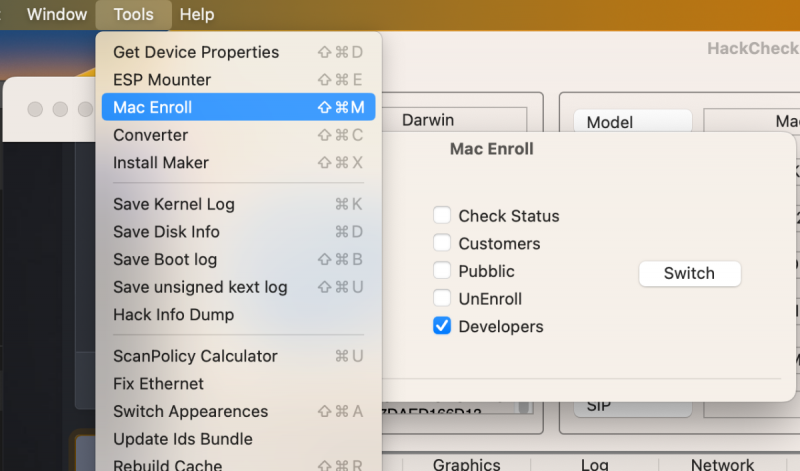Switch to the Graphics tab
The width and height of the screenshot is (800, 471).
coord(466,464)
